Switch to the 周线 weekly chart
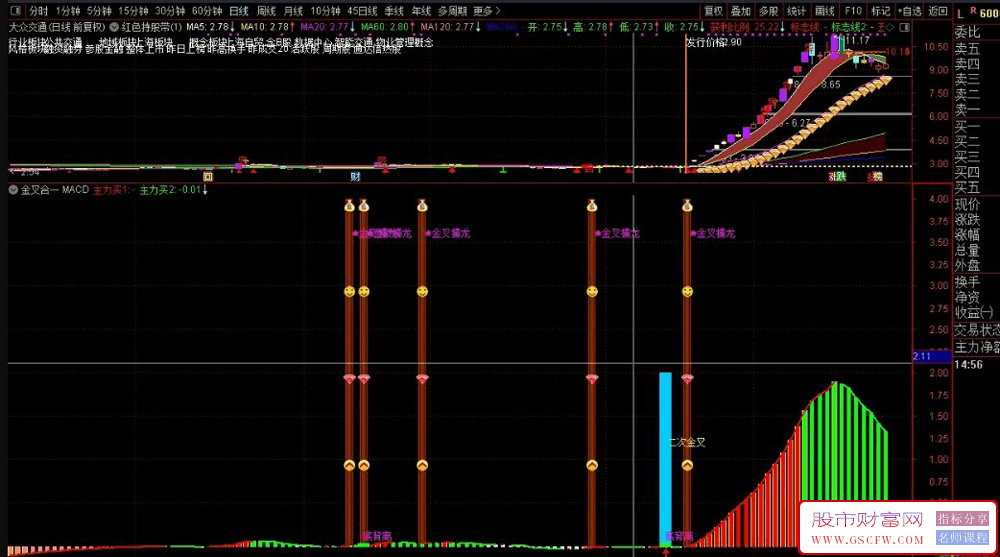This screenshot has height=557, width=1000. [x=266, y=11]
